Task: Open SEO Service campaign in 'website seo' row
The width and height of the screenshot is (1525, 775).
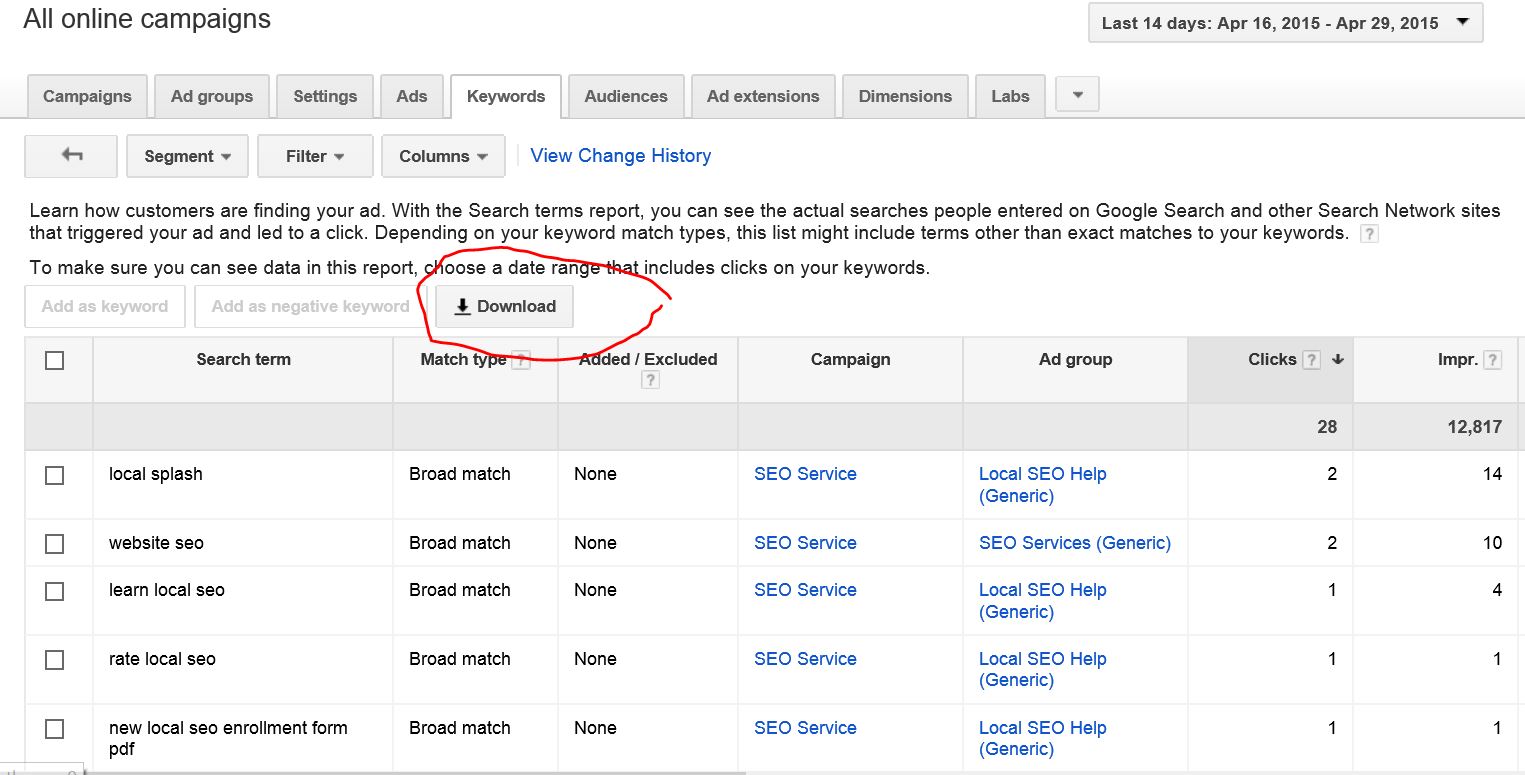Action: 805,543
